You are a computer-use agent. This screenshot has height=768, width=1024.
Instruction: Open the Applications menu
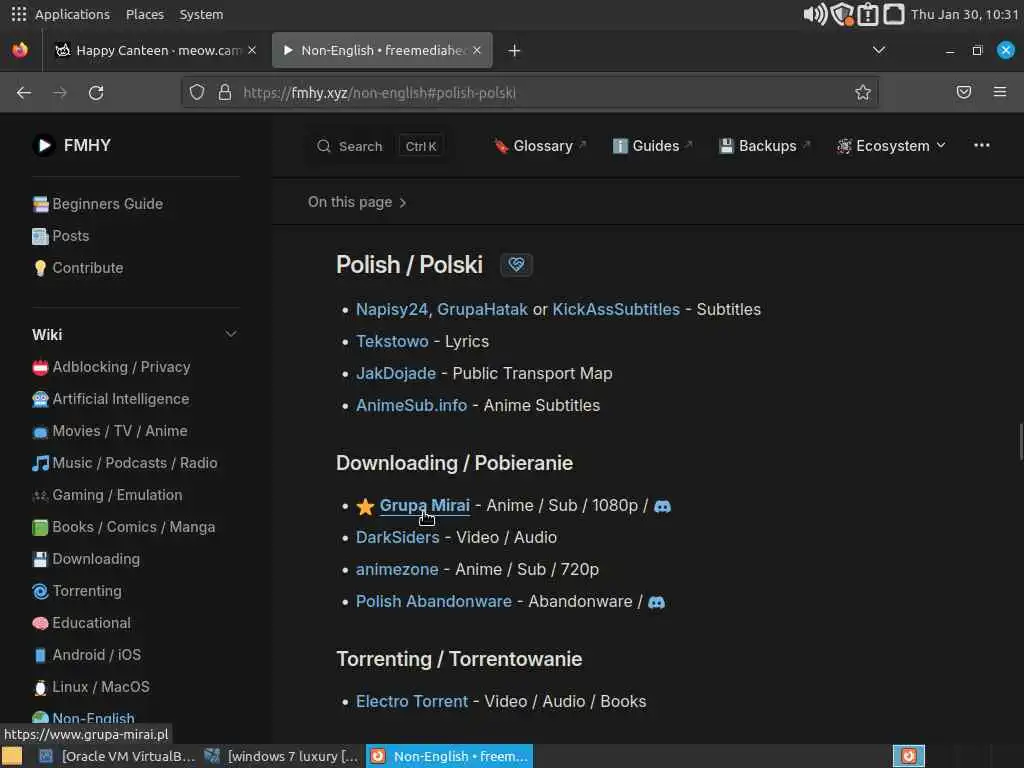click(x=72, y=14)
